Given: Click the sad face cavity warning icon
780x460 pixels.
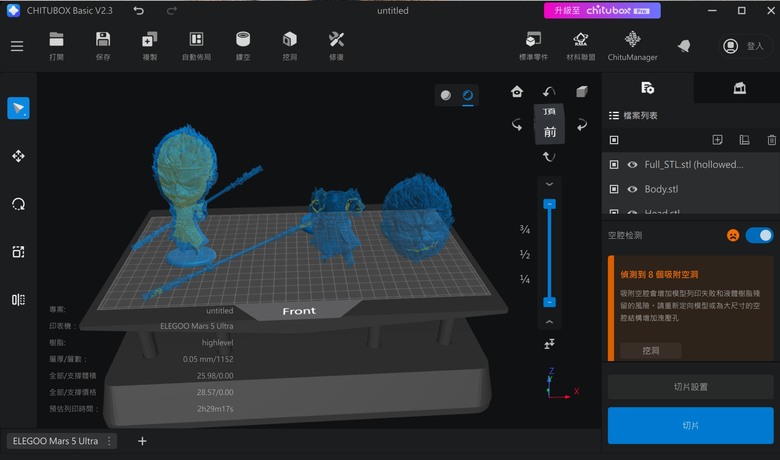Looking at the screenshot, I should point(733,235).
